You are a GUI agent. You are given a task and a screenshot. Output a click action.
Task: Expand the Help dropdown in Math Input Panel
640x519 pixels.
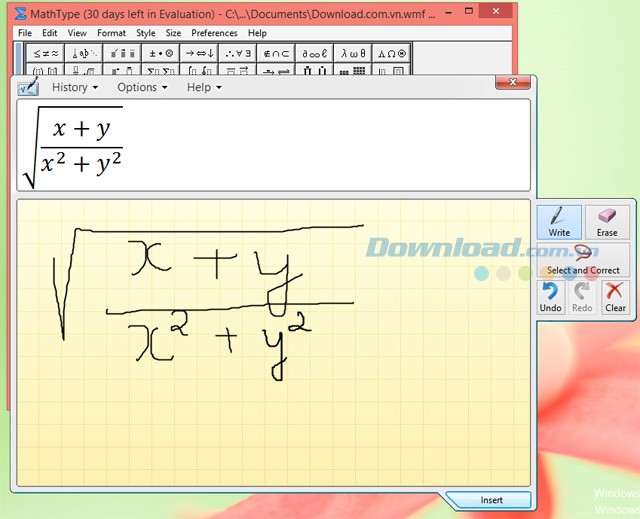204,87
